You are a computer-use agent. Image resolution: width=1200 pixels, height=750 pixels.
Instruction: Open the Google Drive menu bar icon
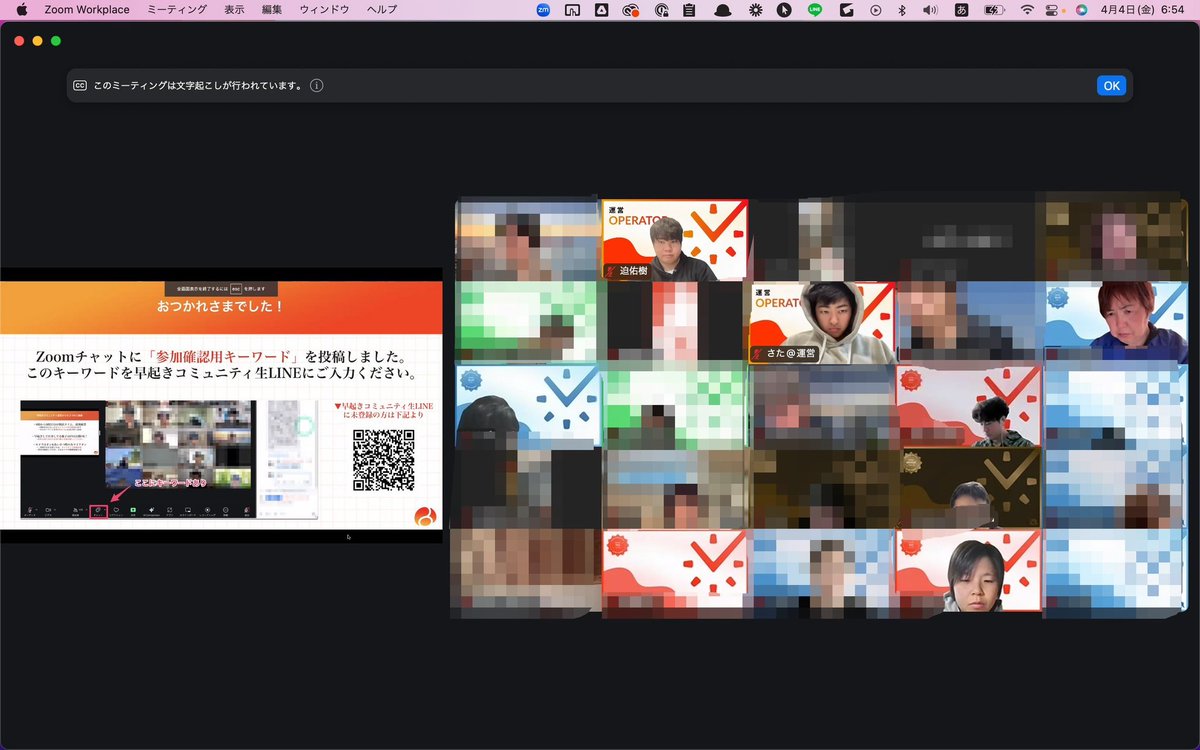point(602,10)
